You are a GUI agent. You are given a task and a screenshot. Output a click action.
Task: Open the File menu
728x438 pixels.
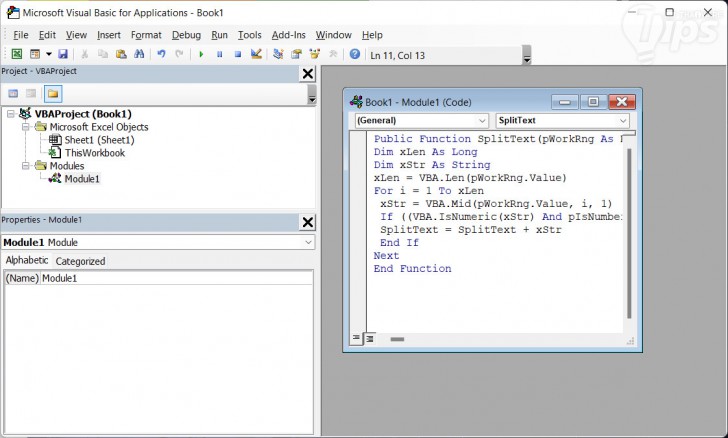20,35
